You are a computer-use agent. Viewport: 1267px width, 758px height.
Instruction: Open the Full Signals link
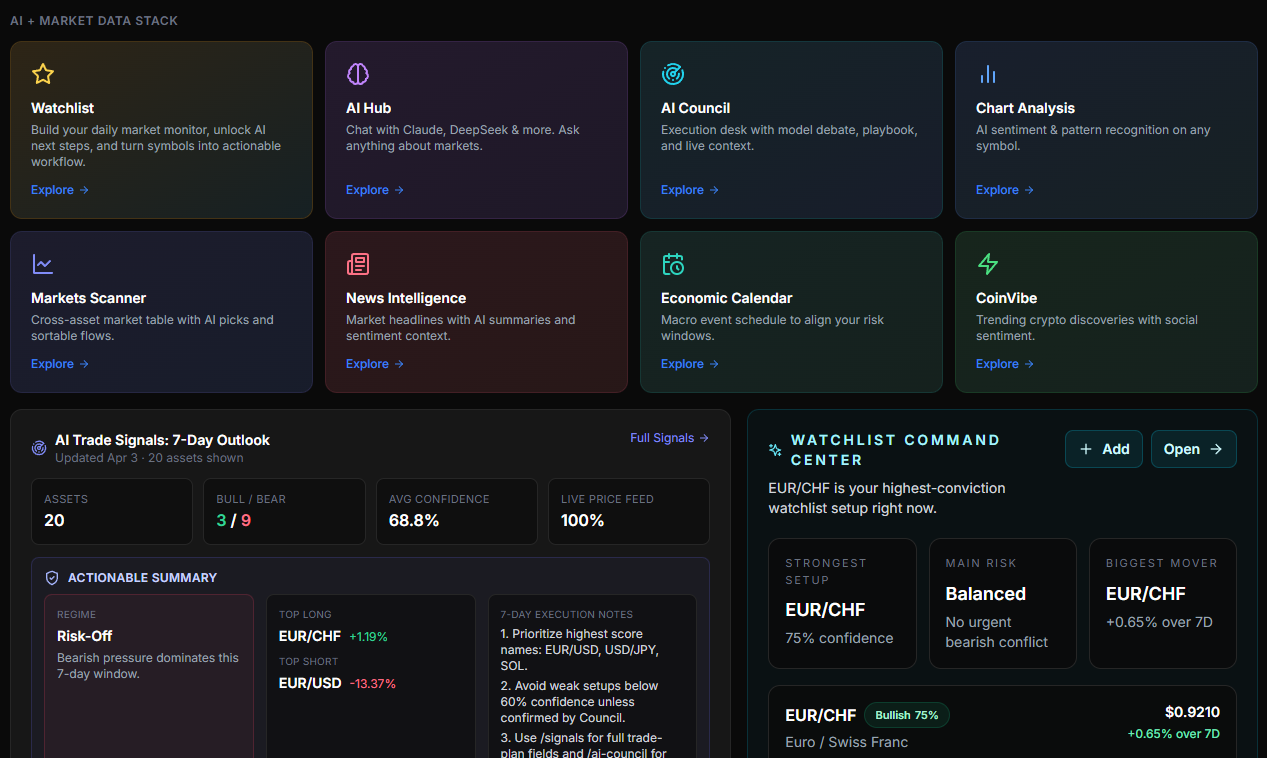669,438
